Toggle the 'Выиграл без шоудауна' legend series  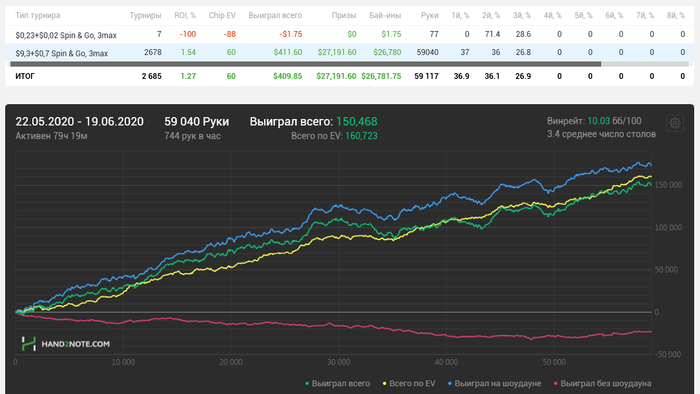click(602, 383)
